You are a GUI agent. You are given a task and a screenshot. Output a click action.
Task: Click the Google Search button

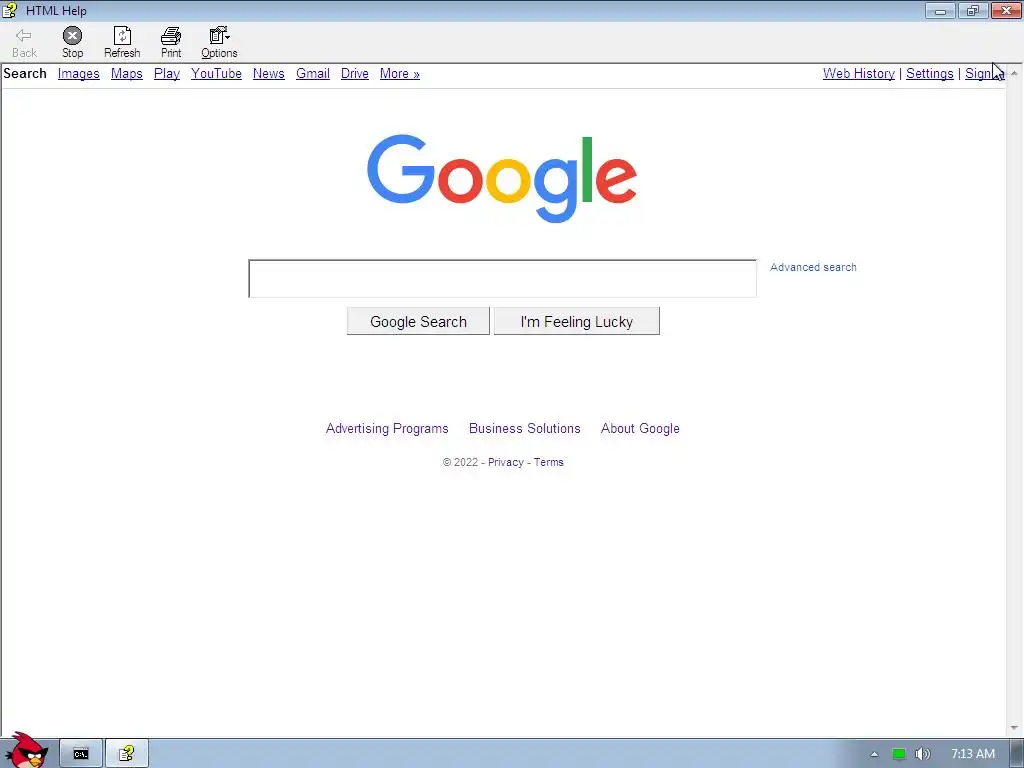click(x=418, y=321)
